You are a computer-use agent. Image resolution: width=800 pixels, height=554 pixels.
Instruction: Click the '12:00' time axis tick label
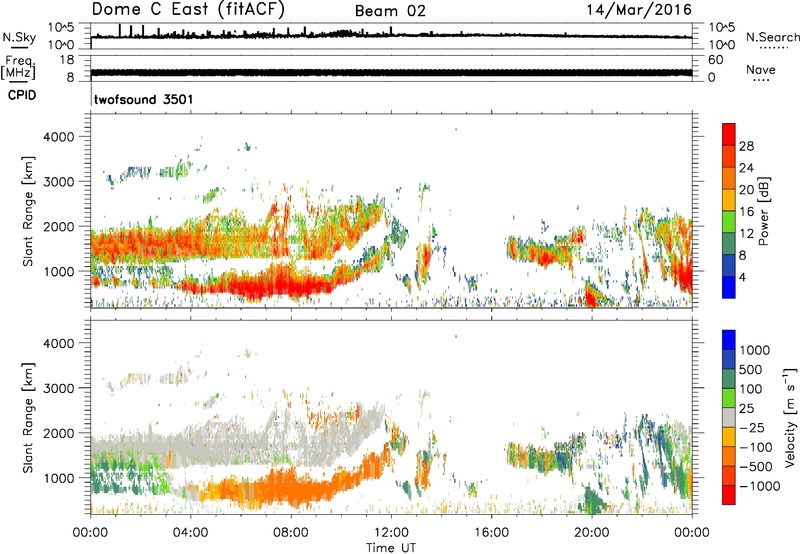tap(391, 533)
